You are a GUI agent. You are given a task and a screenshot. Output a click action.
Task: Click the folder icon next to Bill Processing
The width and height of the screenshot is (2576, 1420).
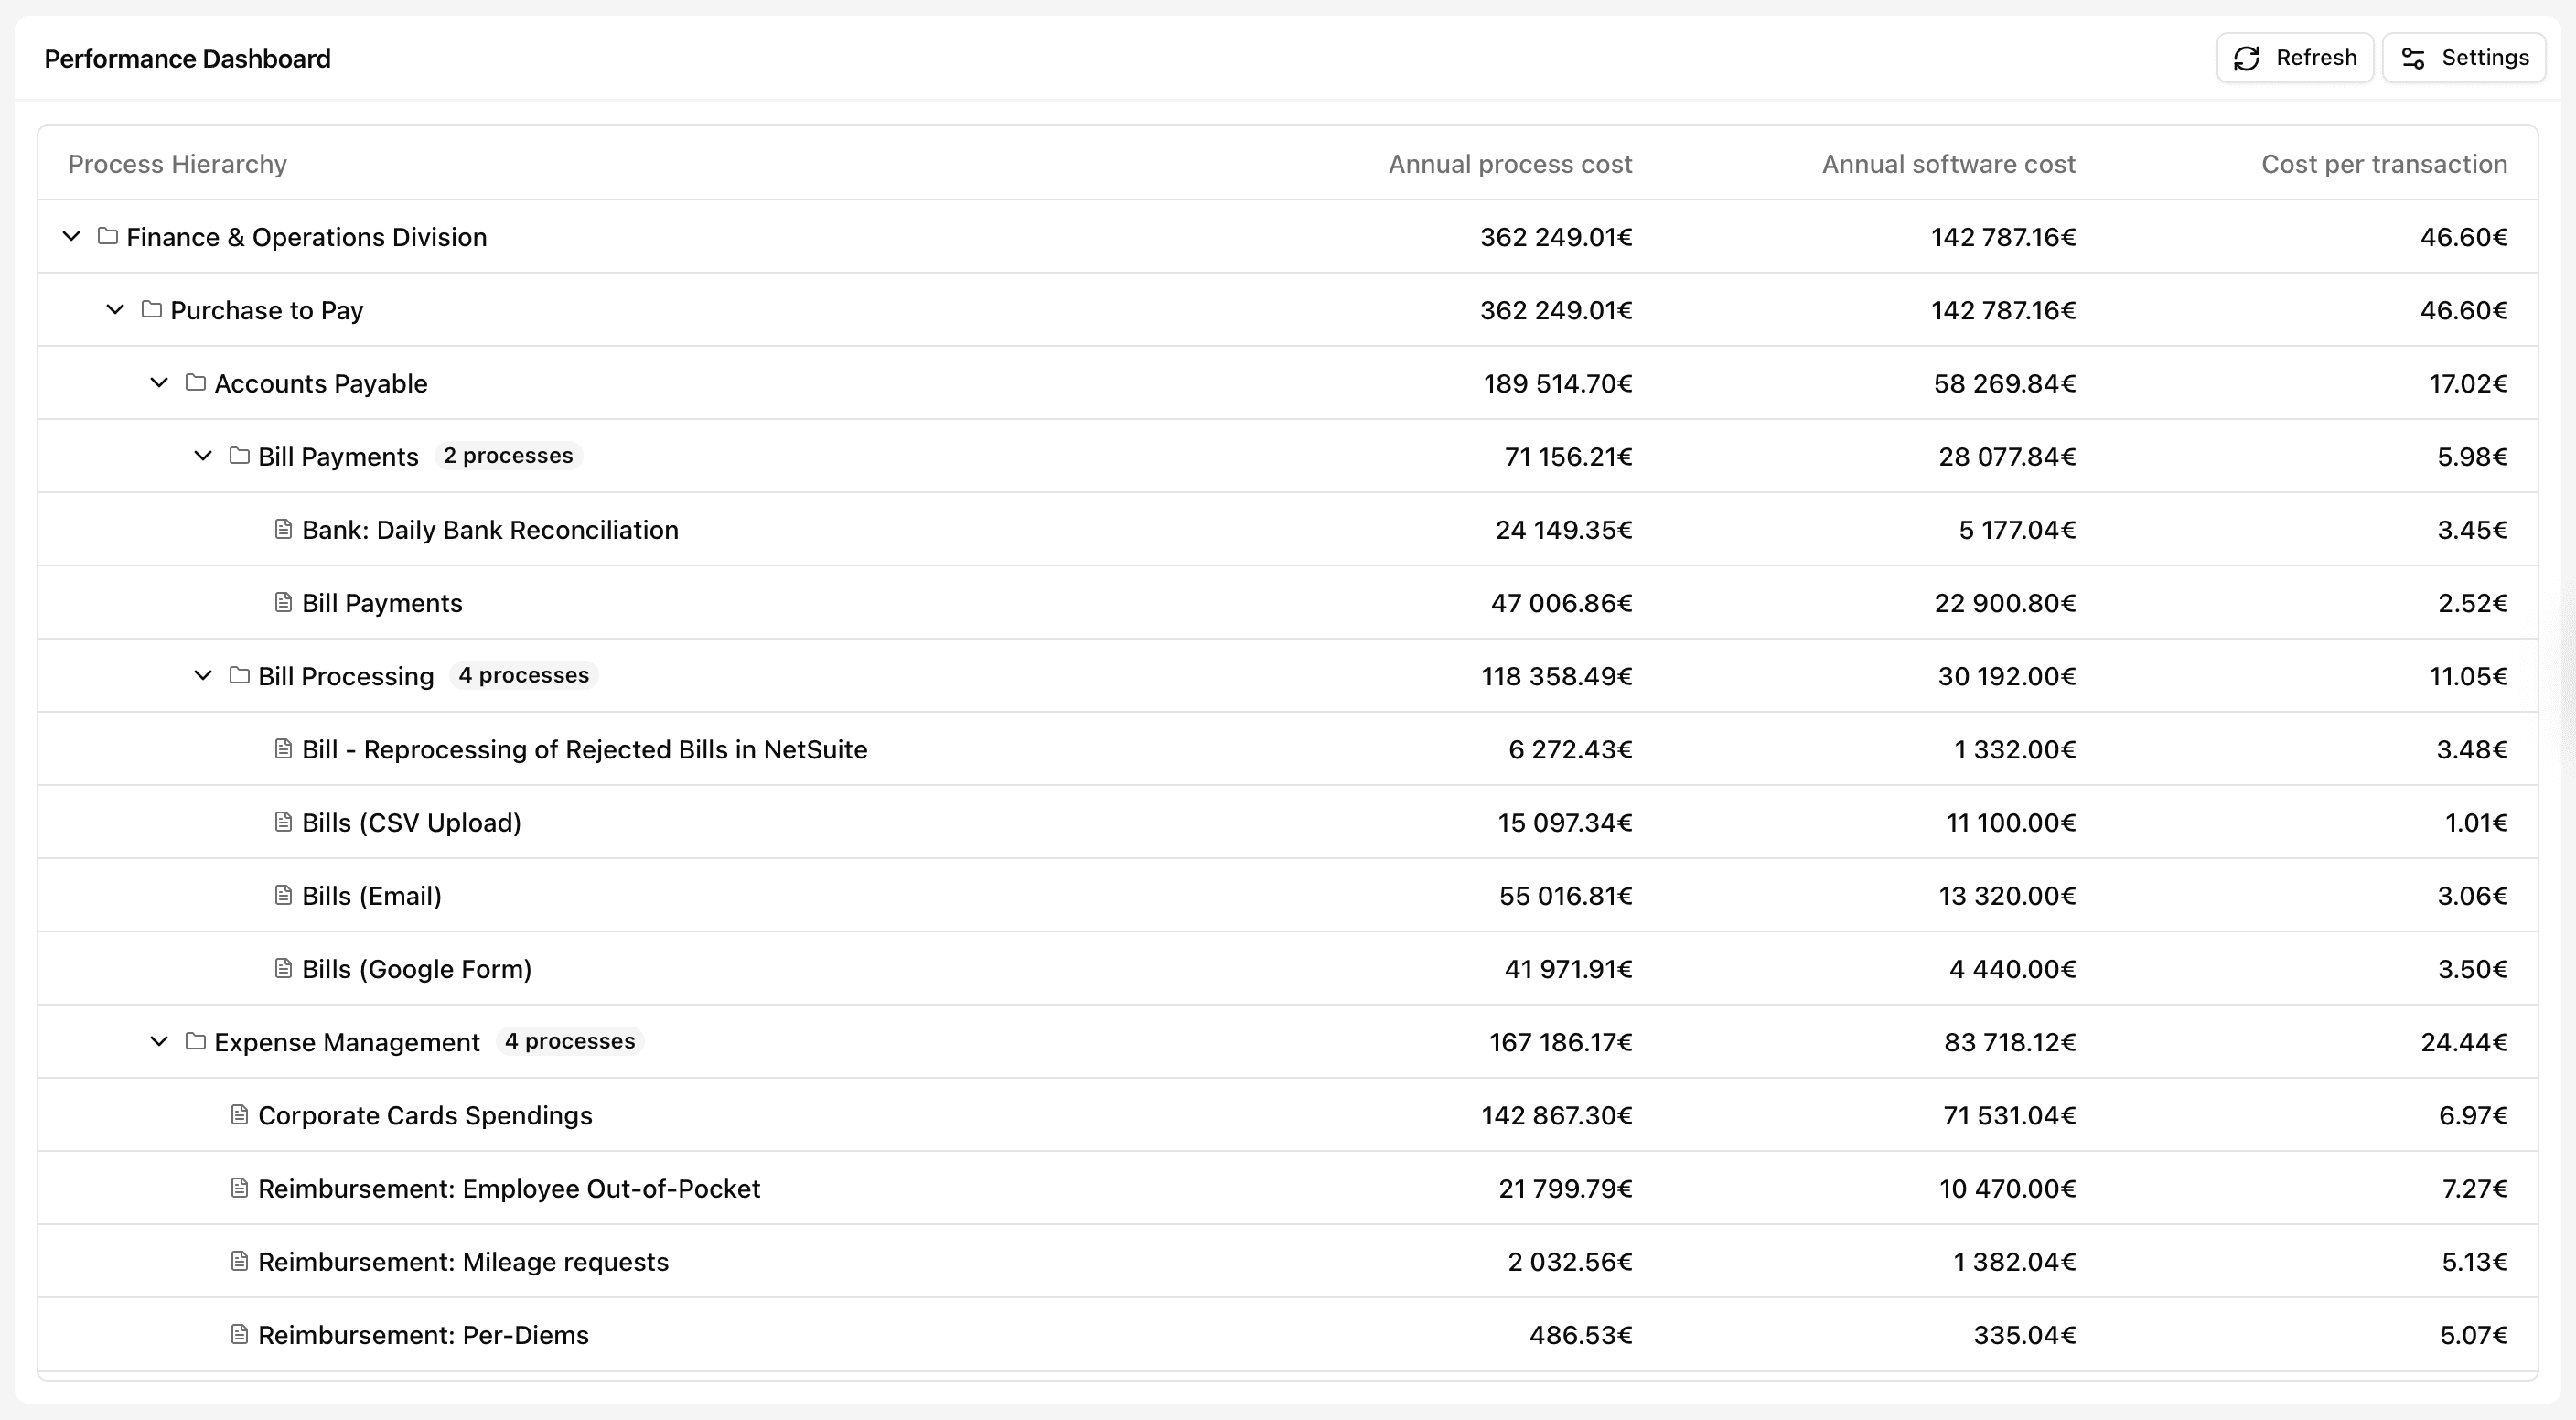point(238,675)
